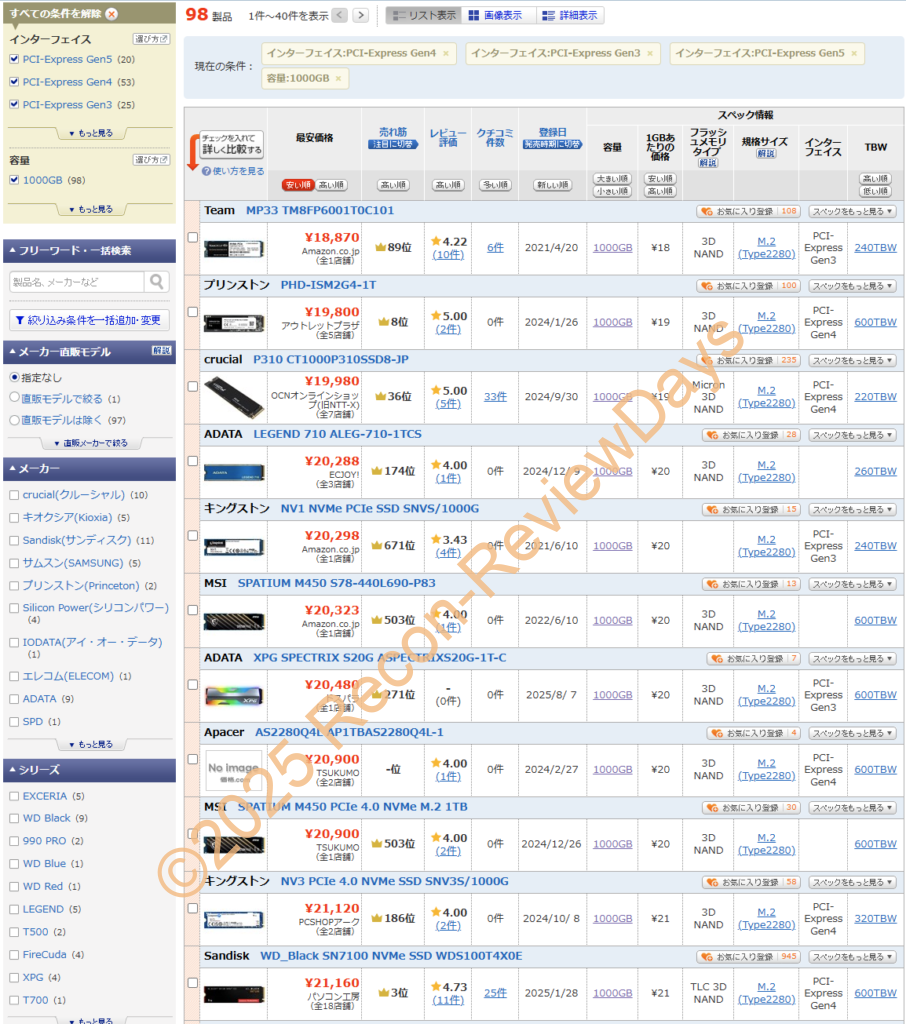Click the 絞り込み条件を一括追加・変更 button
The height and width of the screenshot is (1024, 906).
90,320
